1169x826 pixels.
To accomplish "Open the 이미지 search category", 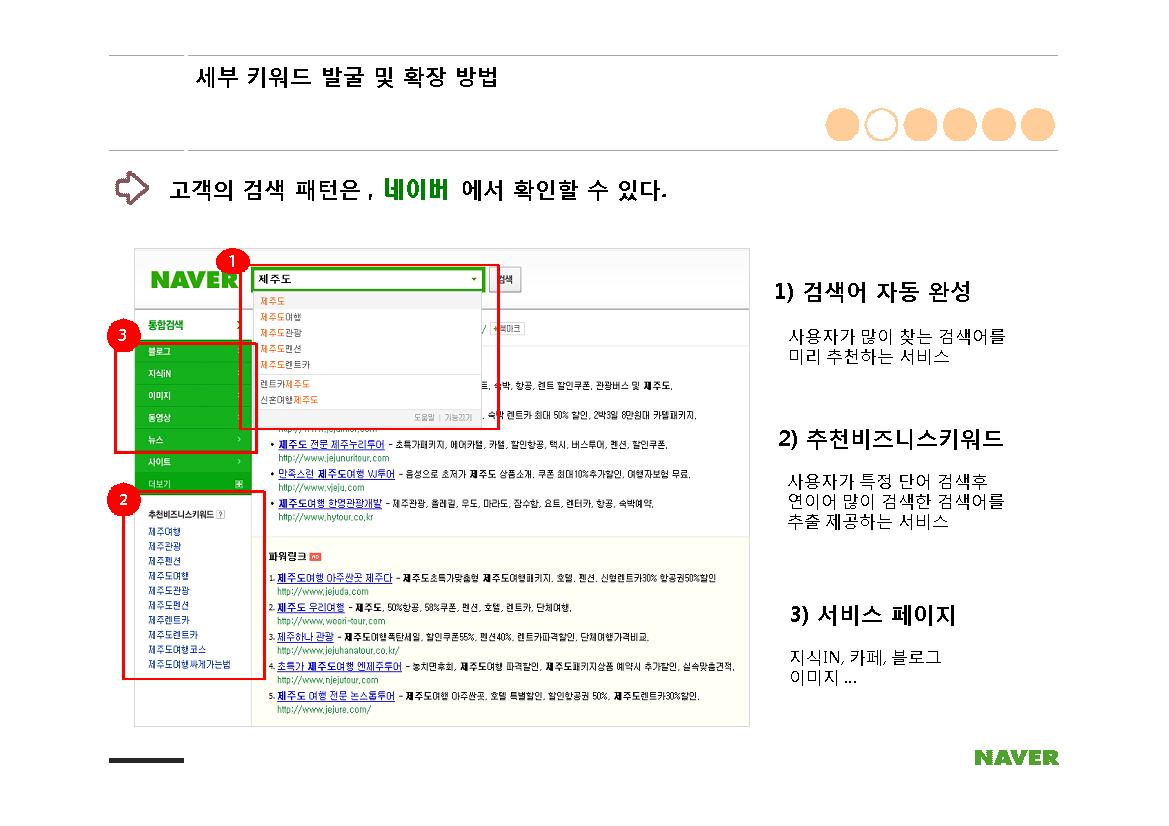I will 192,395.
